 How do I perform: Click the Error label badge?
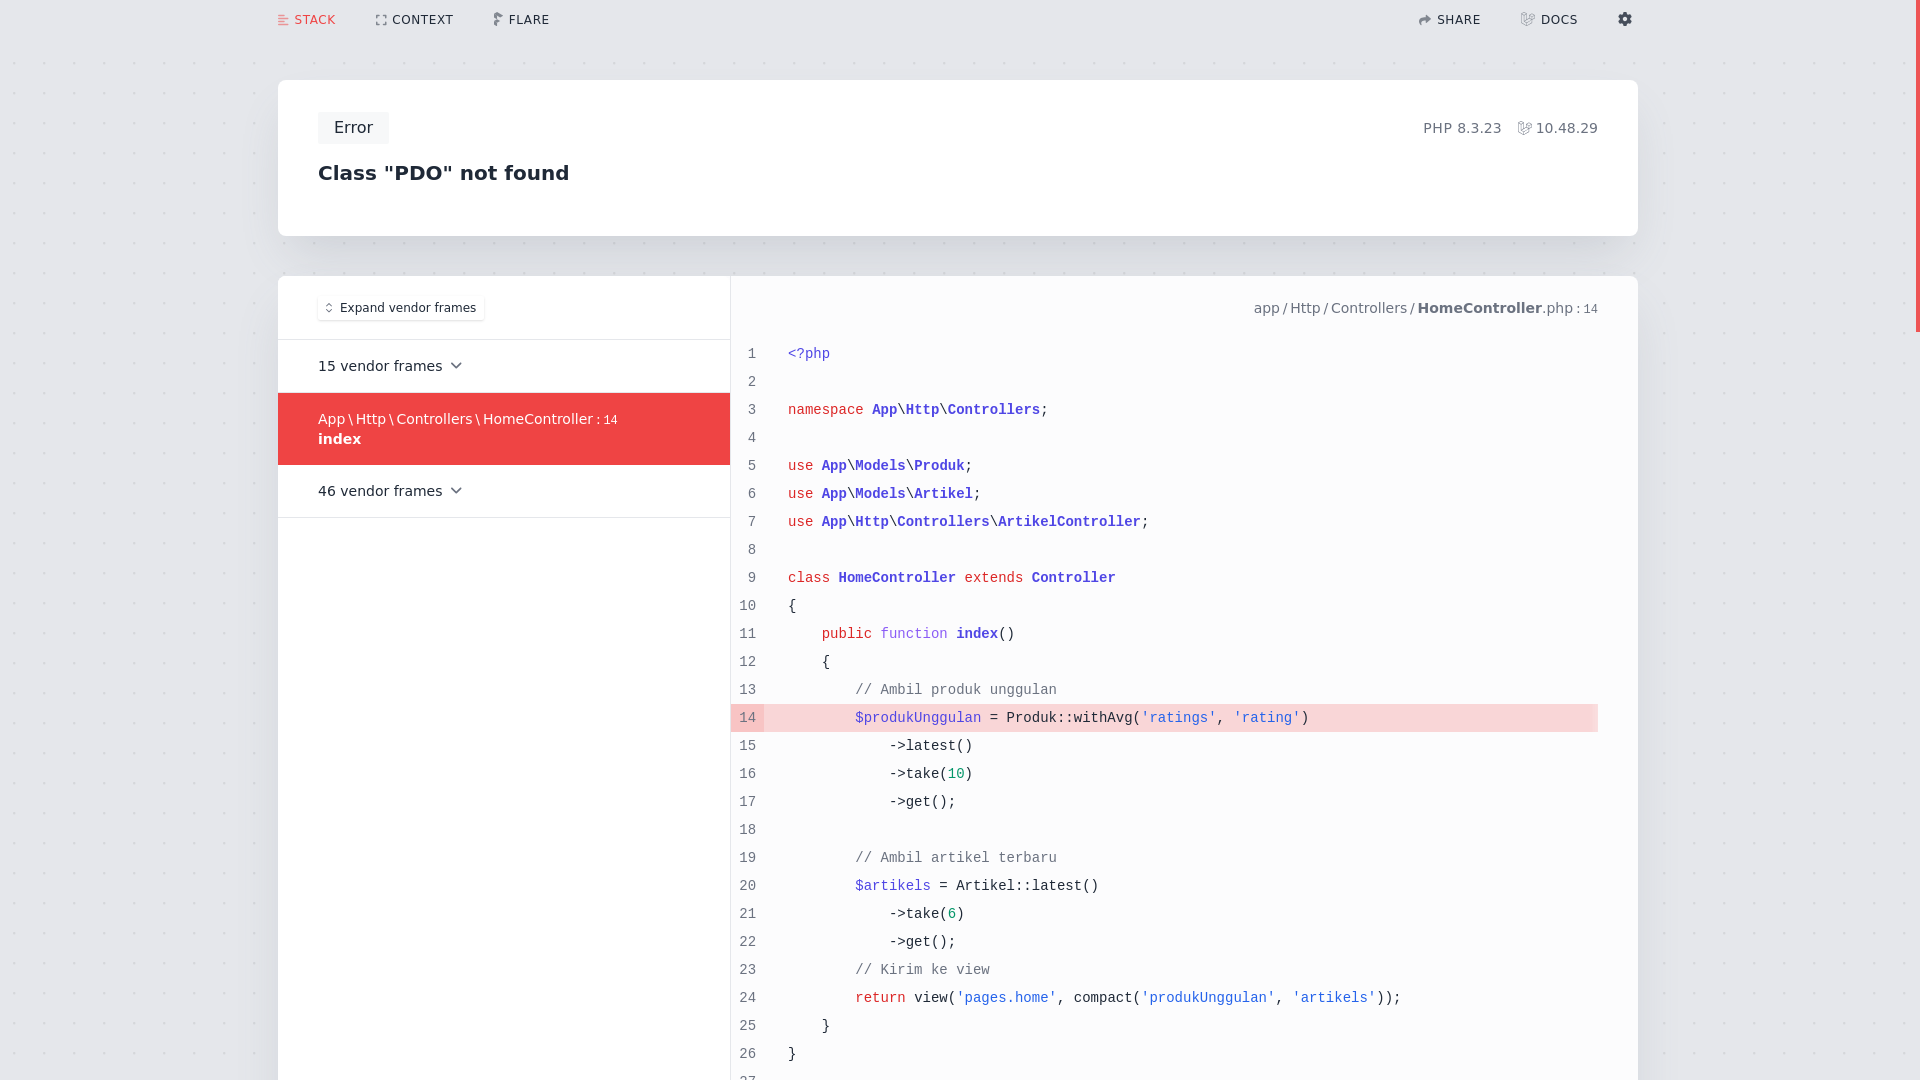[x=353, y=128]
